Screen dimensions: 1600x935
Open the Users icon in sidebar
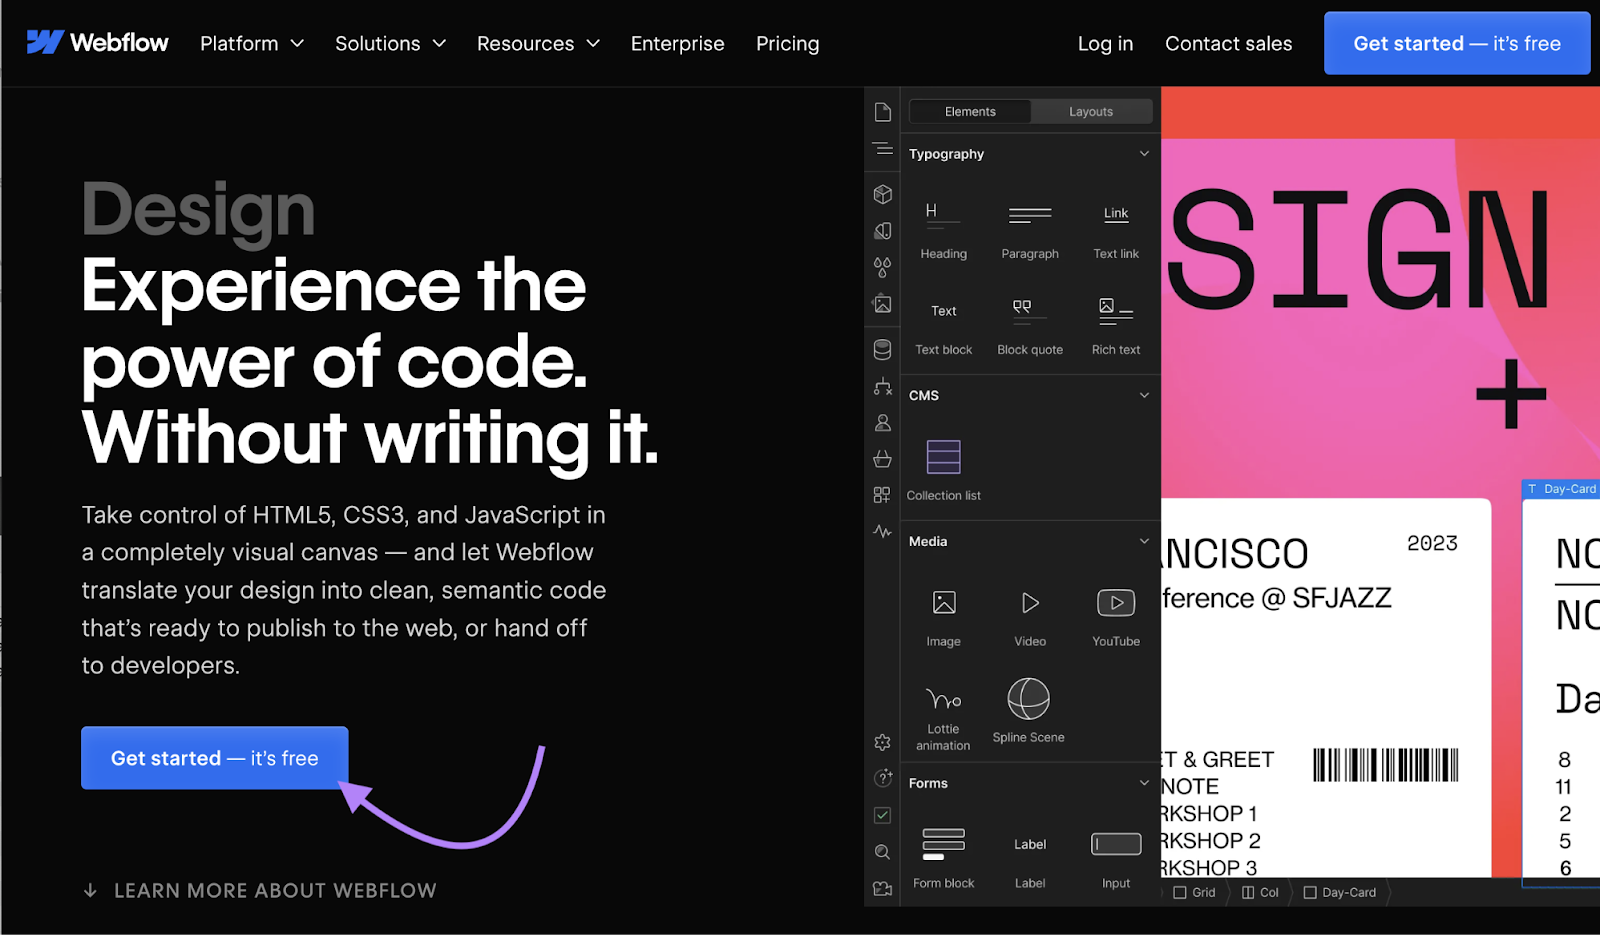(882, 423)
